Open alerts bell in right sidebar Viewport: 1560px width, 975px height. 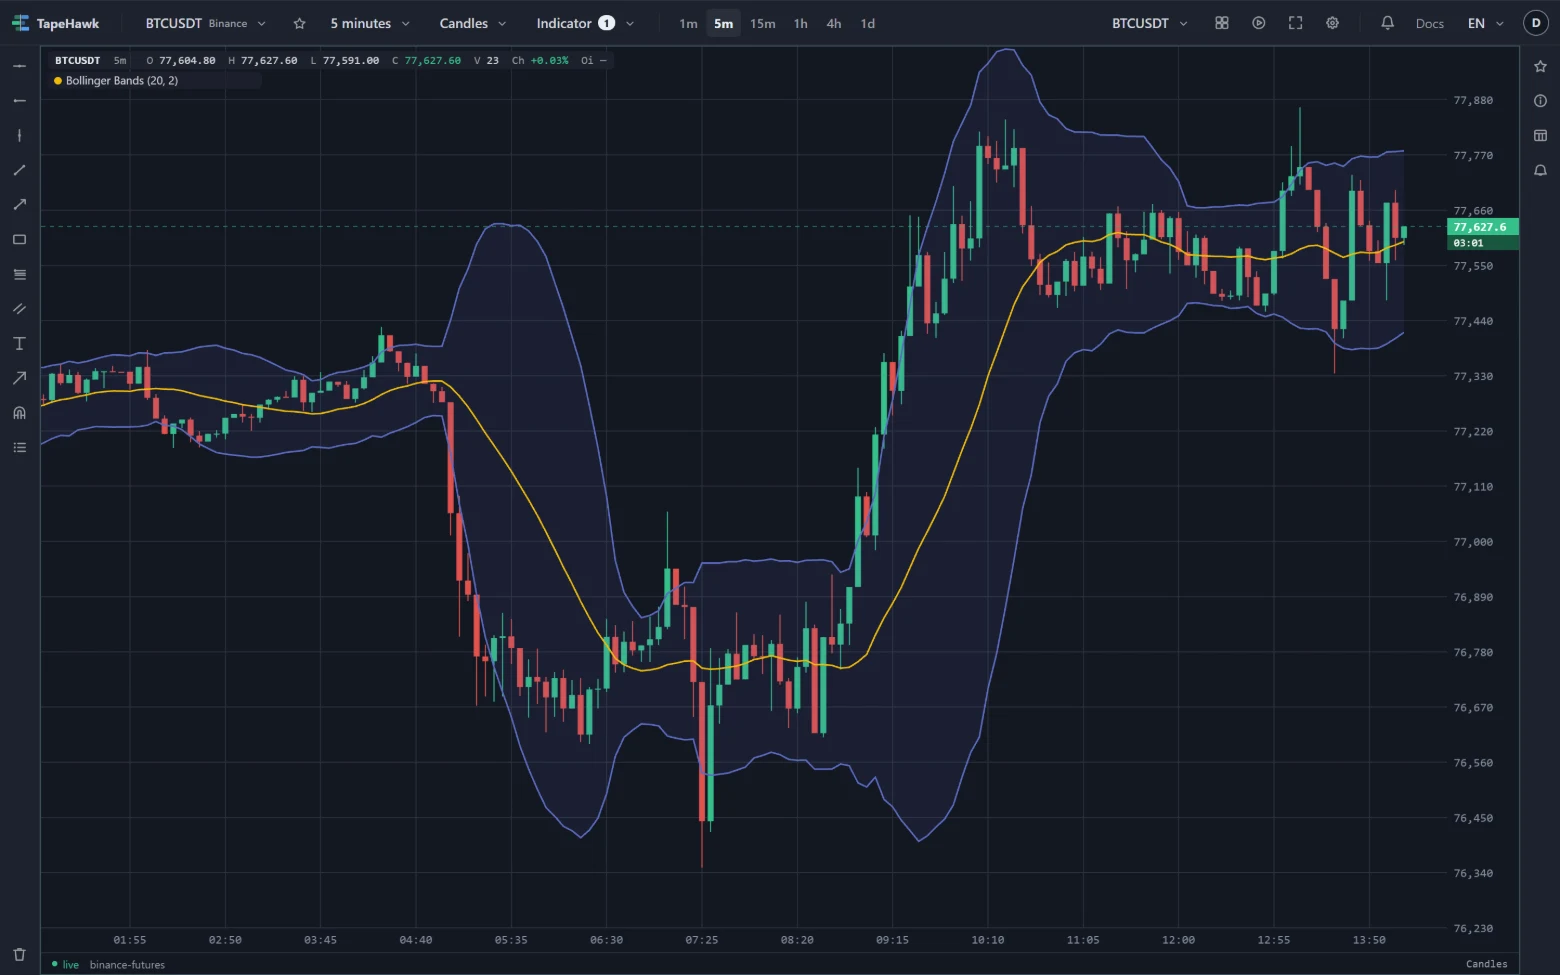(x=1540, y=170)
